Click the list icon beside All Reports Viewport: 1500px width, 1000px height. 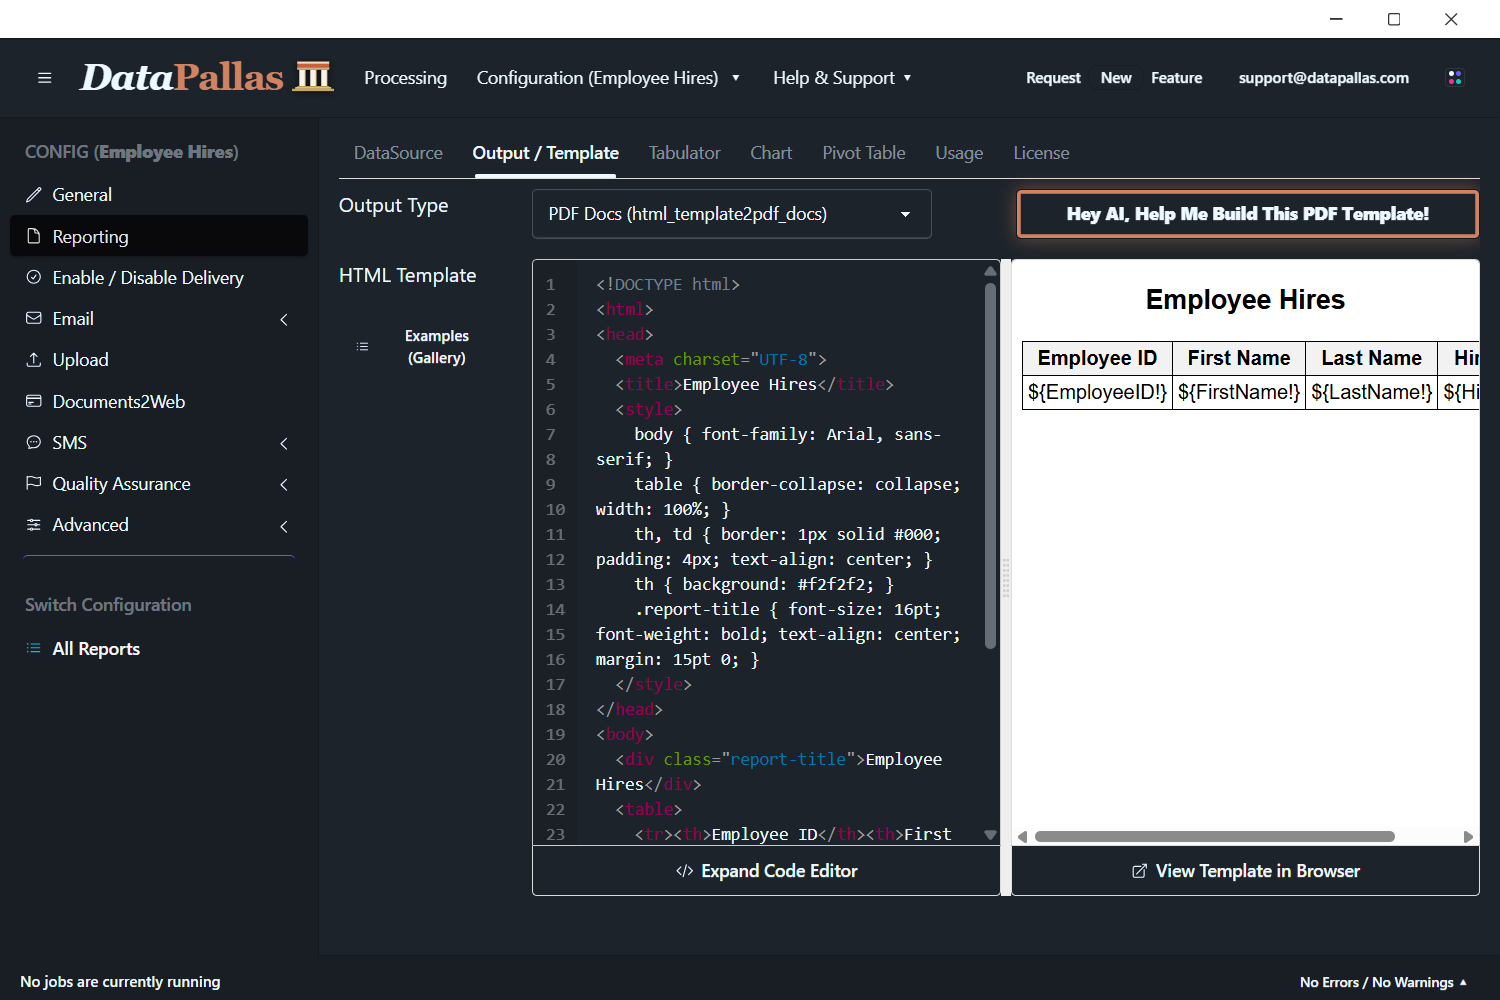[x=34, y=648]
